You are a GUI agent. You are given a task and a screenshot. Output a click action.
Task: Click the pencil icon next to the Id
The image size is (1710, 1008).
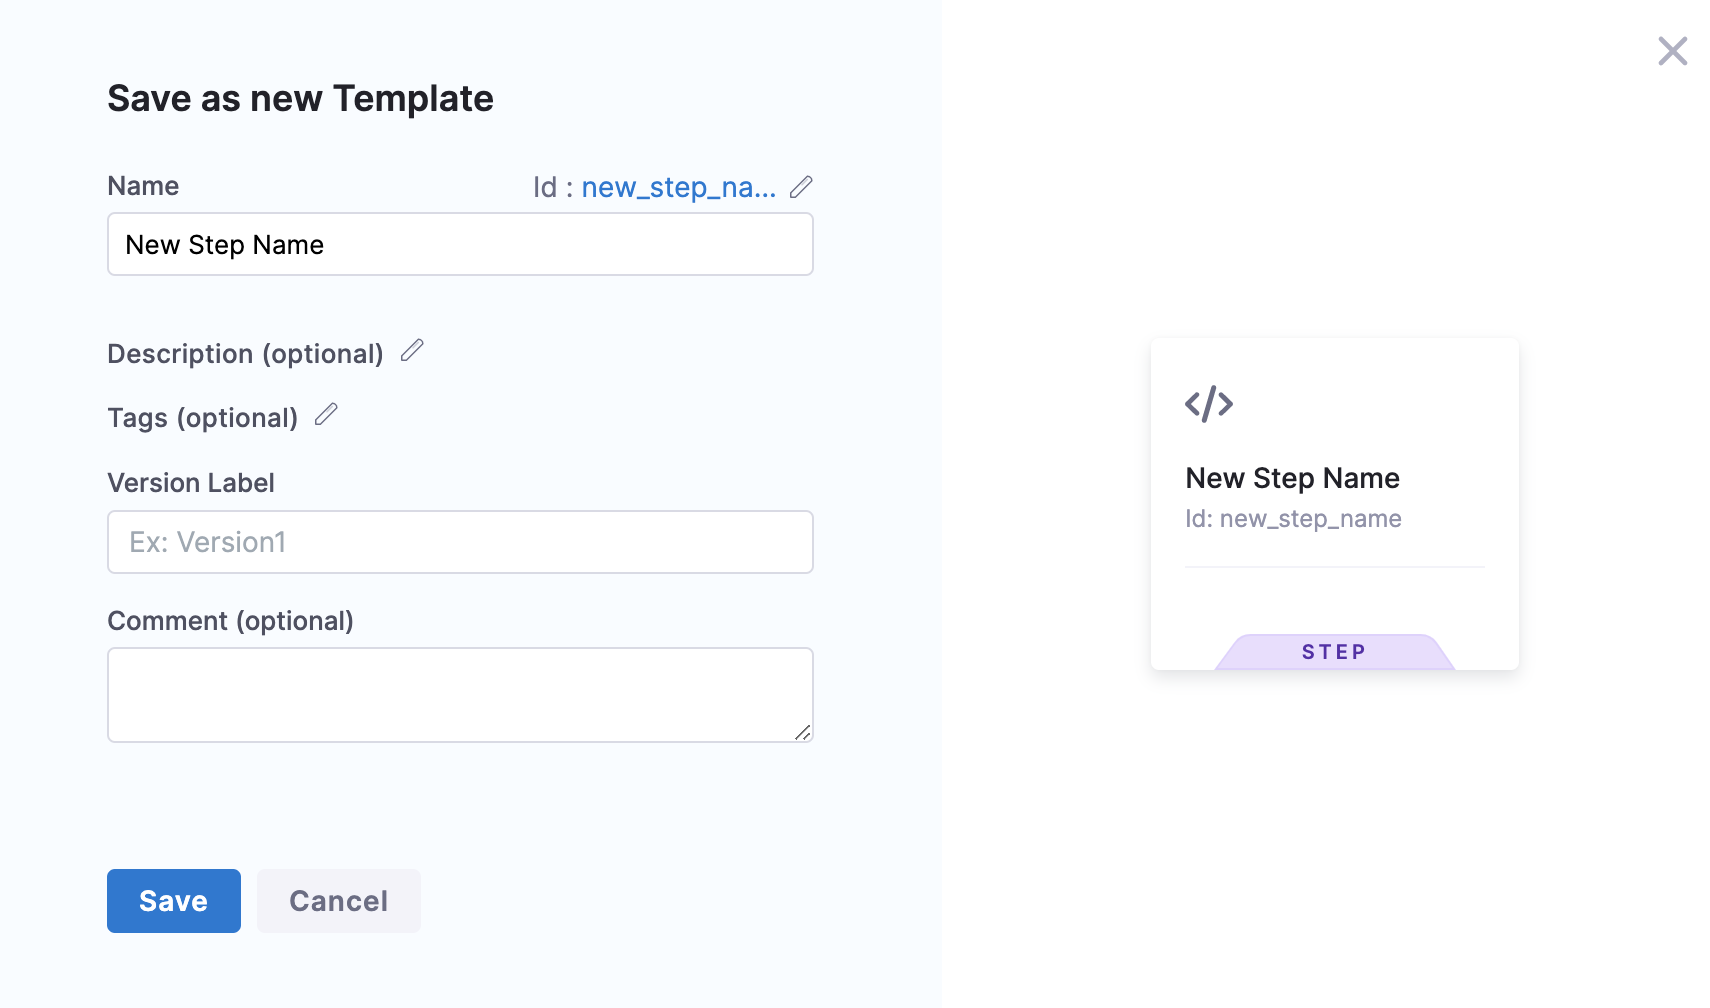pos(801,187)
